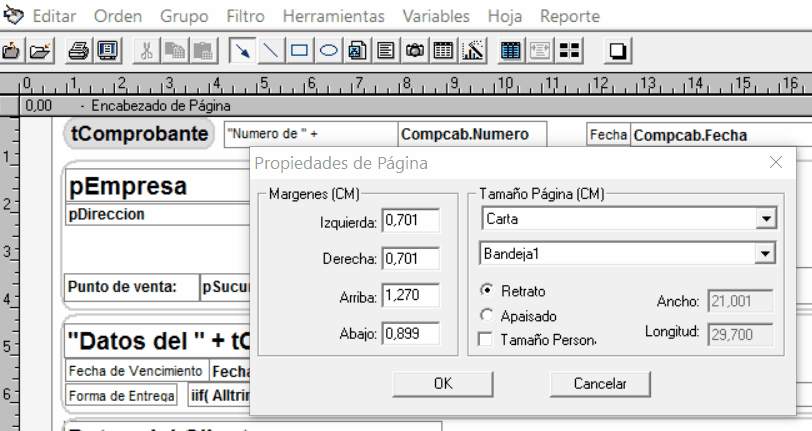Open the Editar menu
The image size is (812, 431).
tap(54, 16)
